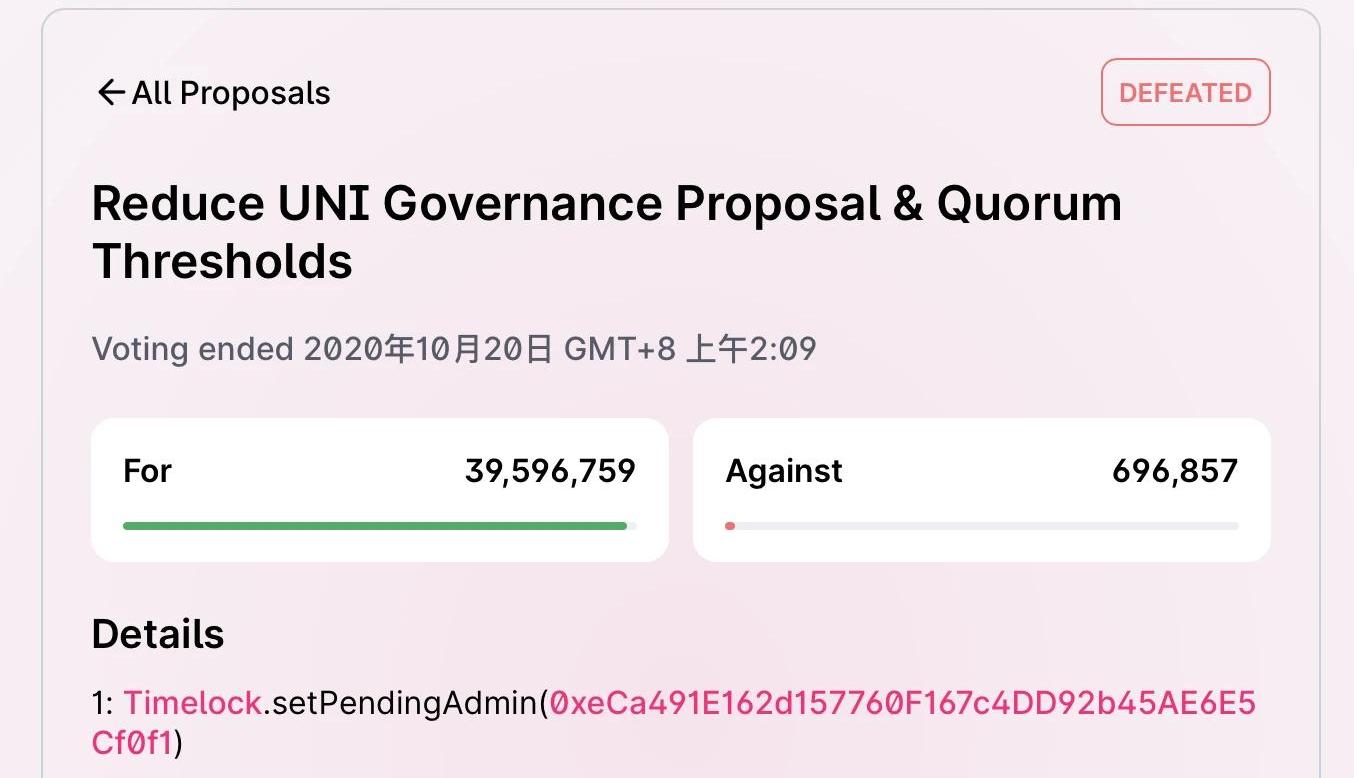Click the Voting ended date text
This screenshot has height=778, width=1354.
pyautogui.click(x=454, y=349)
